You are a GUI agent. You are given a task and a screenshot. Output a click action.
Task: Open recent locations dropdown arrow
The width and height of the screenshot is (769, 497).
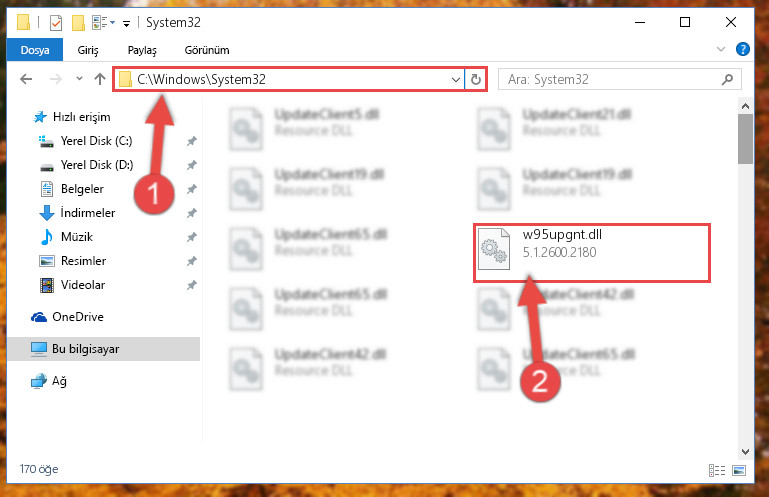[x=79, y=79]
